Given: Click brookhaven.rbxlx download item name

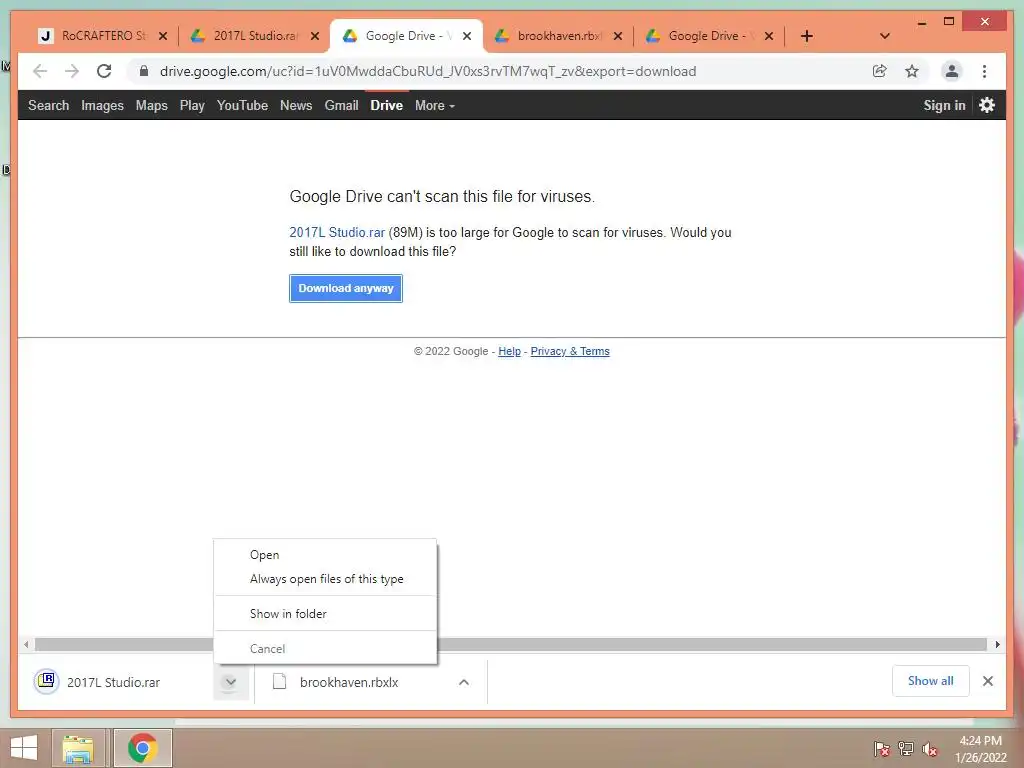Looking at the screenshot, I should pyautogui.click(x=349, y=682).
